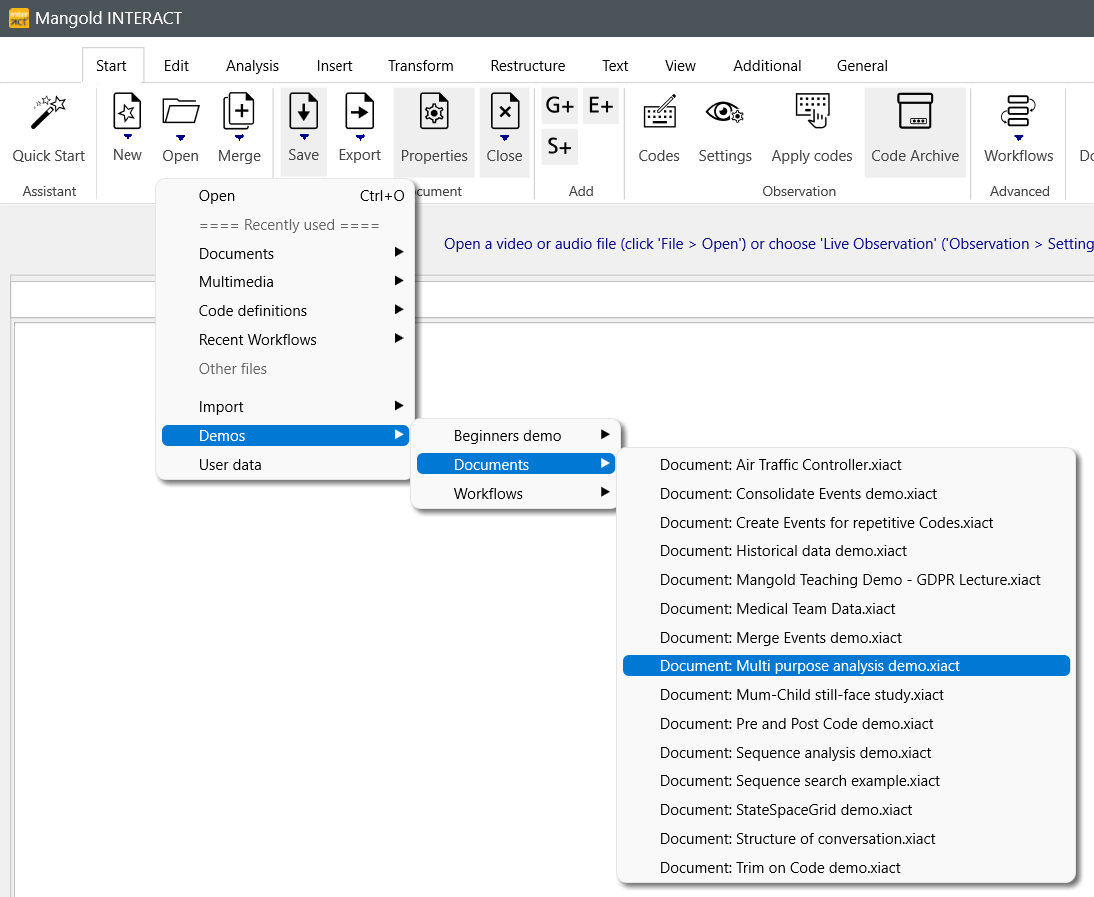Select the Start ribbon tab

pos(112,66)
